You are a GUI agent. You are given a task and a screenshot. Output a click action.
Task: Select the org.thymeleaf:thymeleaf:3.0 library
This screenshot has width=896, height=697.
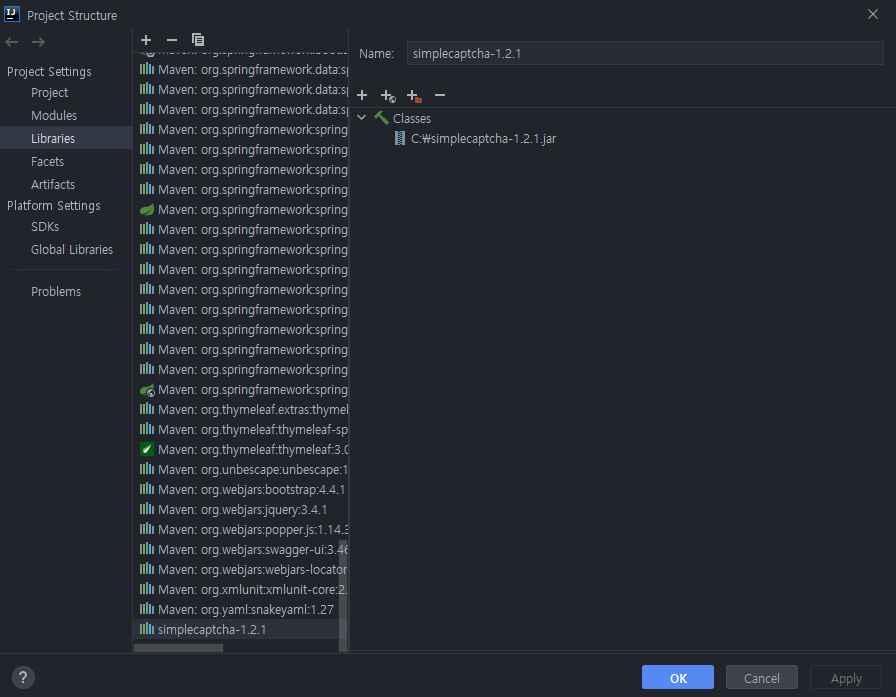click(x=240, y=449)
